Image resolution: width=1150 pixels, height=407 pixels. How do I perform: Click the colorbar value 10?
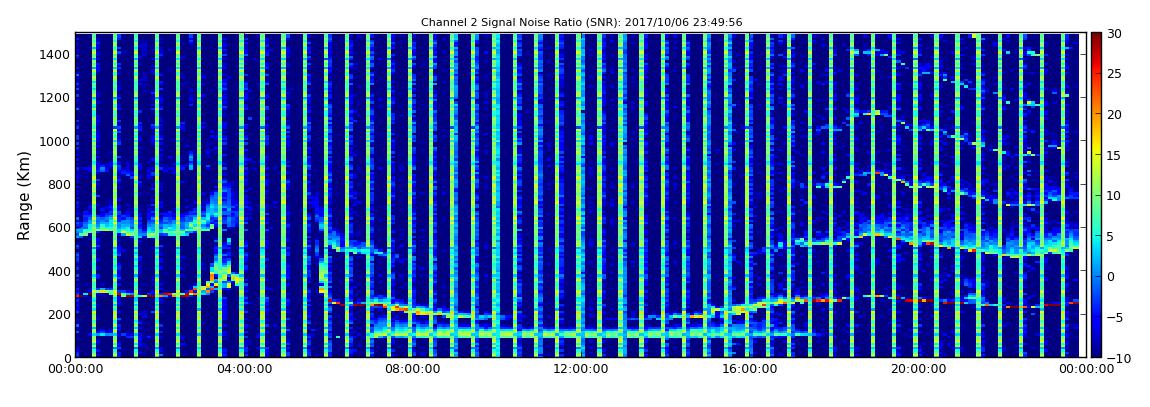[1115, 195]
